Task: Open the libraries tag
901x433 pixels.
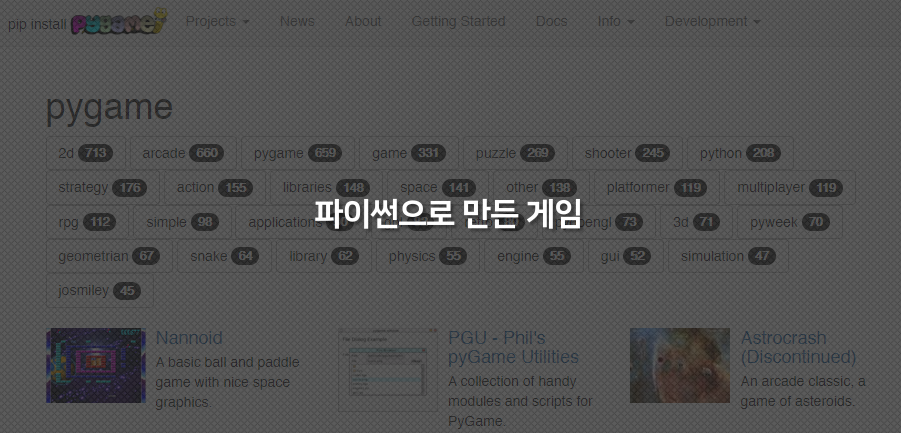Action: [326, 188]
